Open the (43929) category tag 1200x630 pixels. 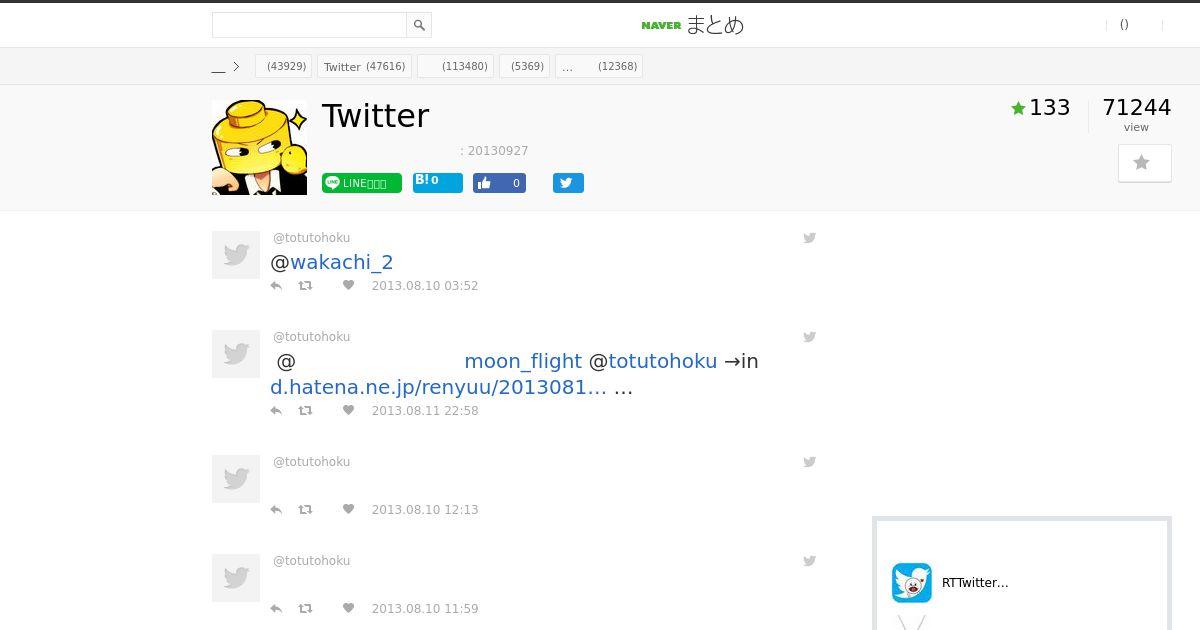[x=284, y=66]
